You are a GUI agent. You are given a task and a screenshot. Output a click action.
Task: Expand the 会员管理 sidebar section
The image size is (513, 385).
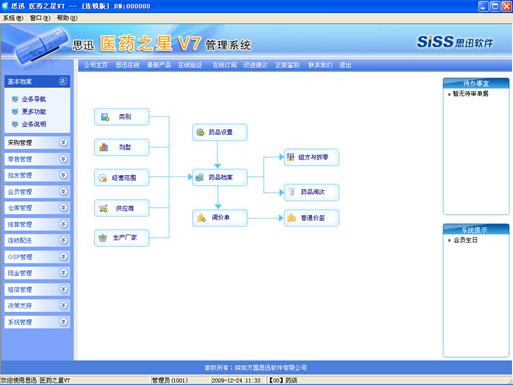tap(63, 191)
